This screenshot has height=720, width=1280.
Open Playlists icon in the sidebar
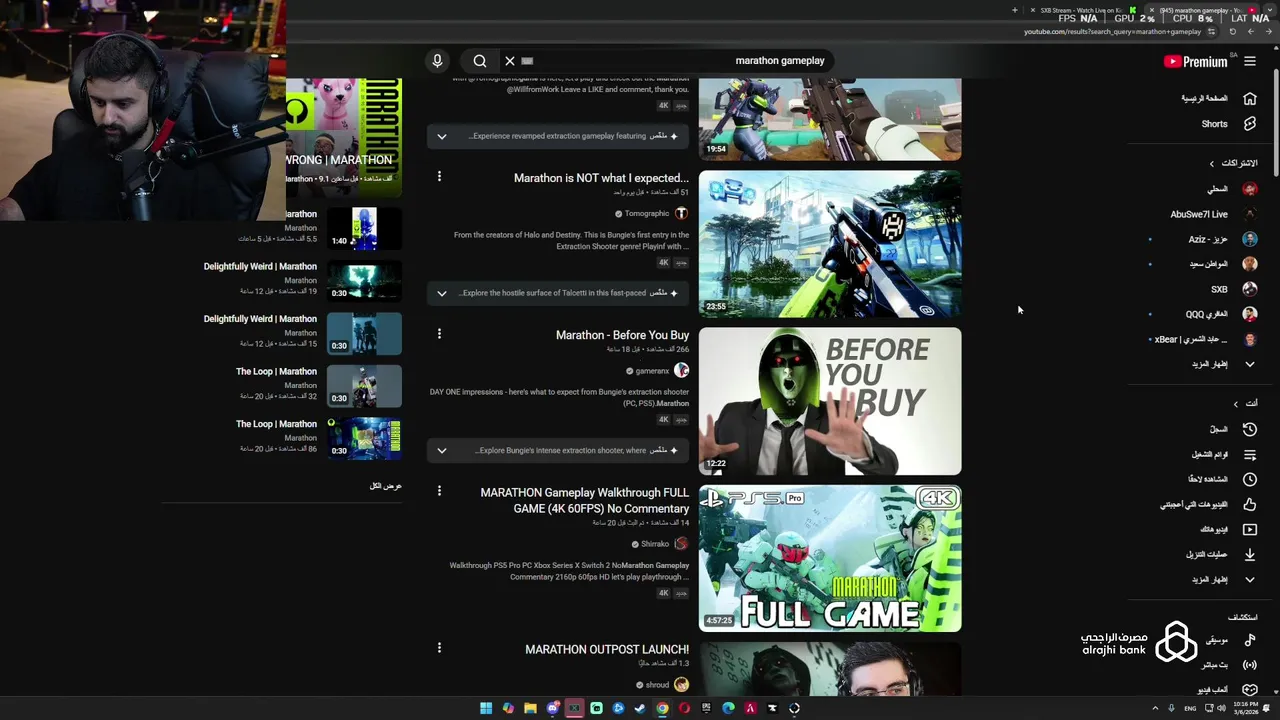[1250, 454]
